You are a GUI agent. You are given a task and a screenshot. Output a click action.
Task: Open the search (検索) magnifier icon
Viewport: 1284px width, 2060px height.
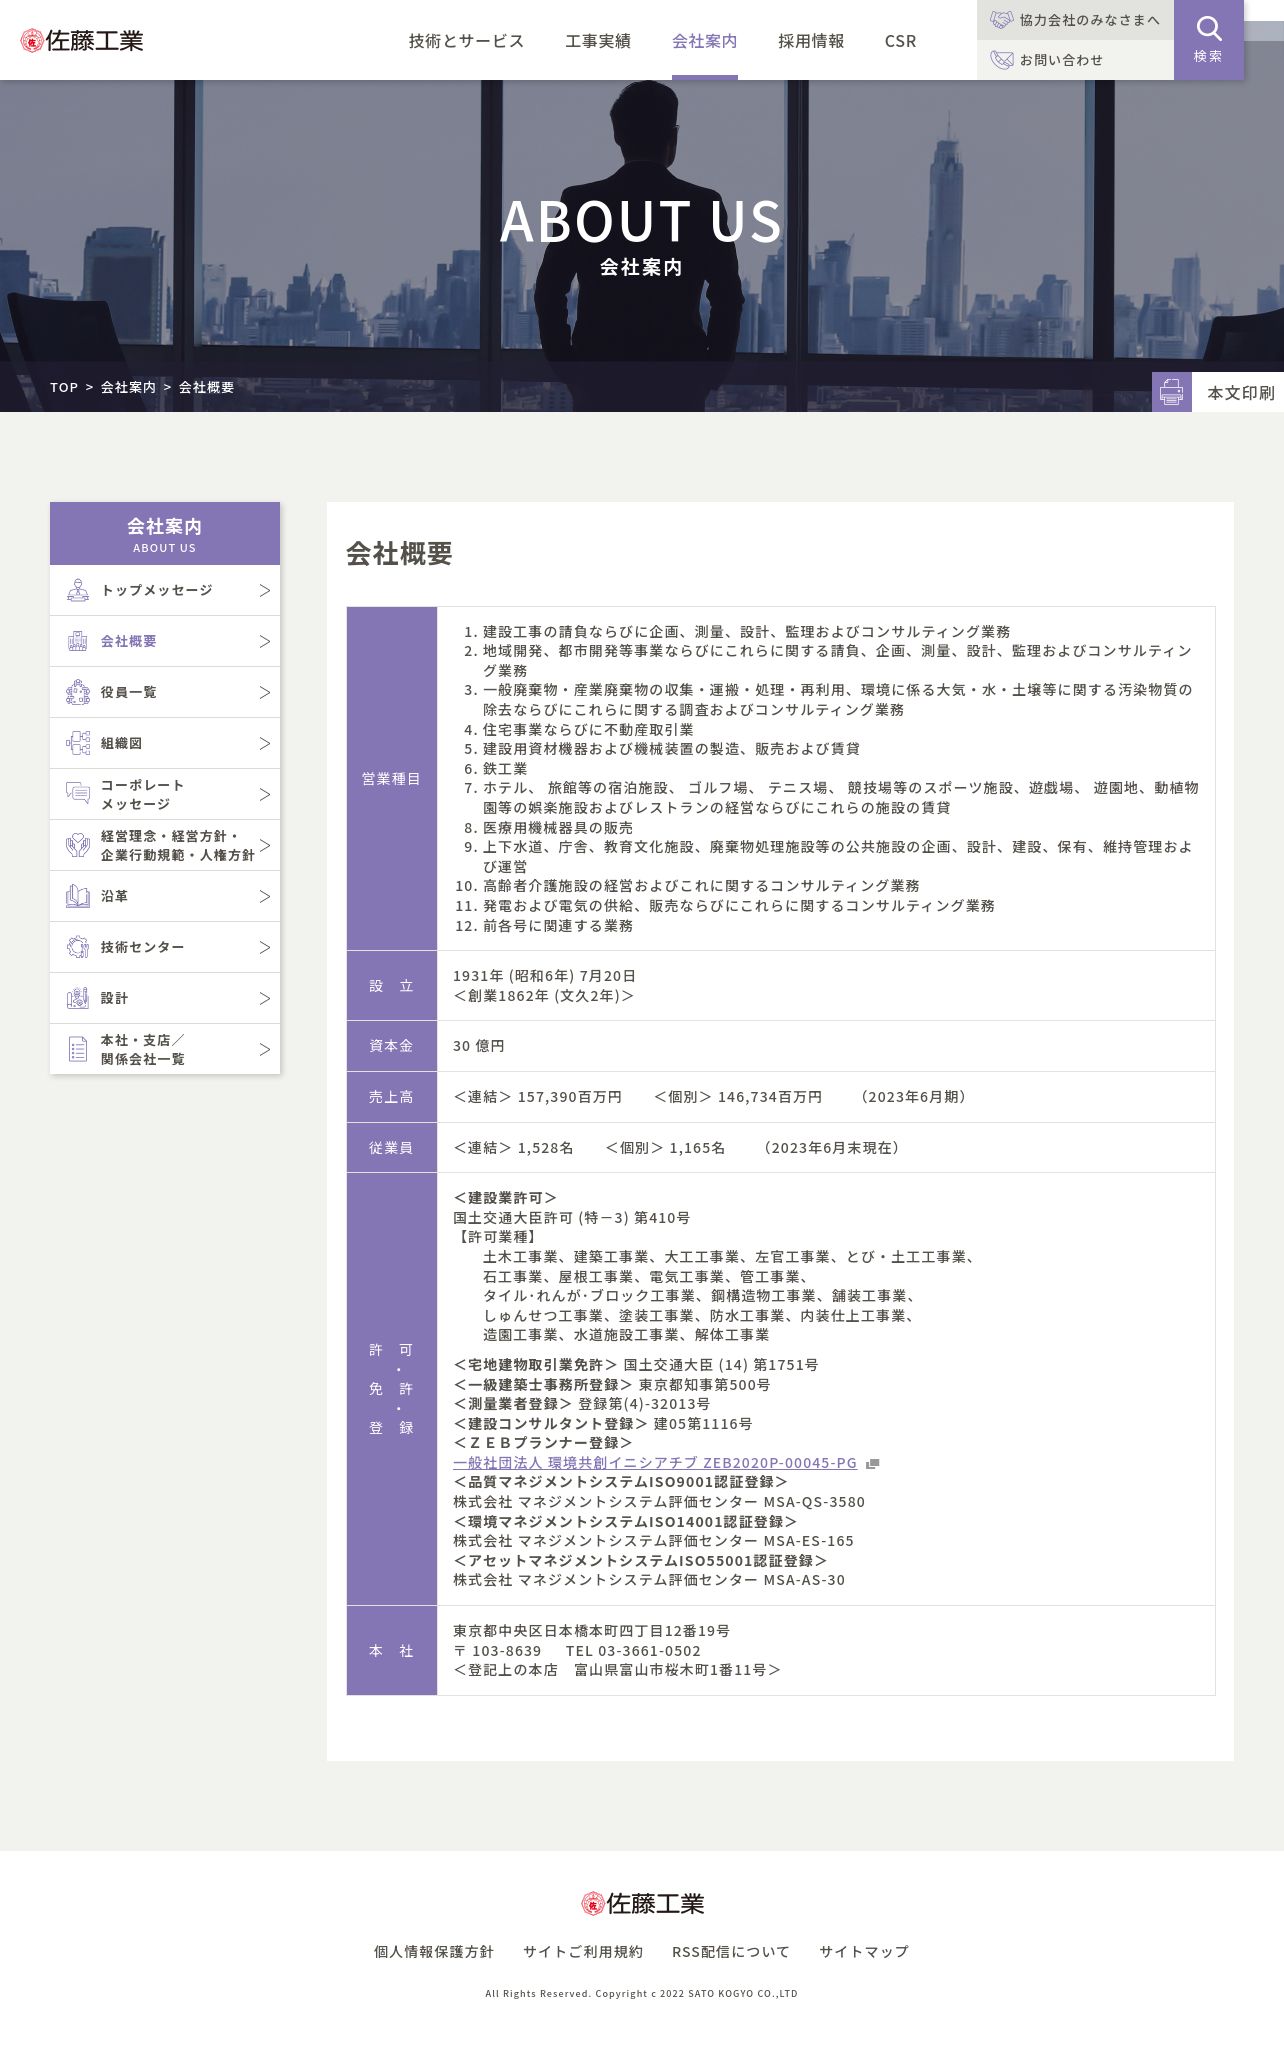point(1208,28)
